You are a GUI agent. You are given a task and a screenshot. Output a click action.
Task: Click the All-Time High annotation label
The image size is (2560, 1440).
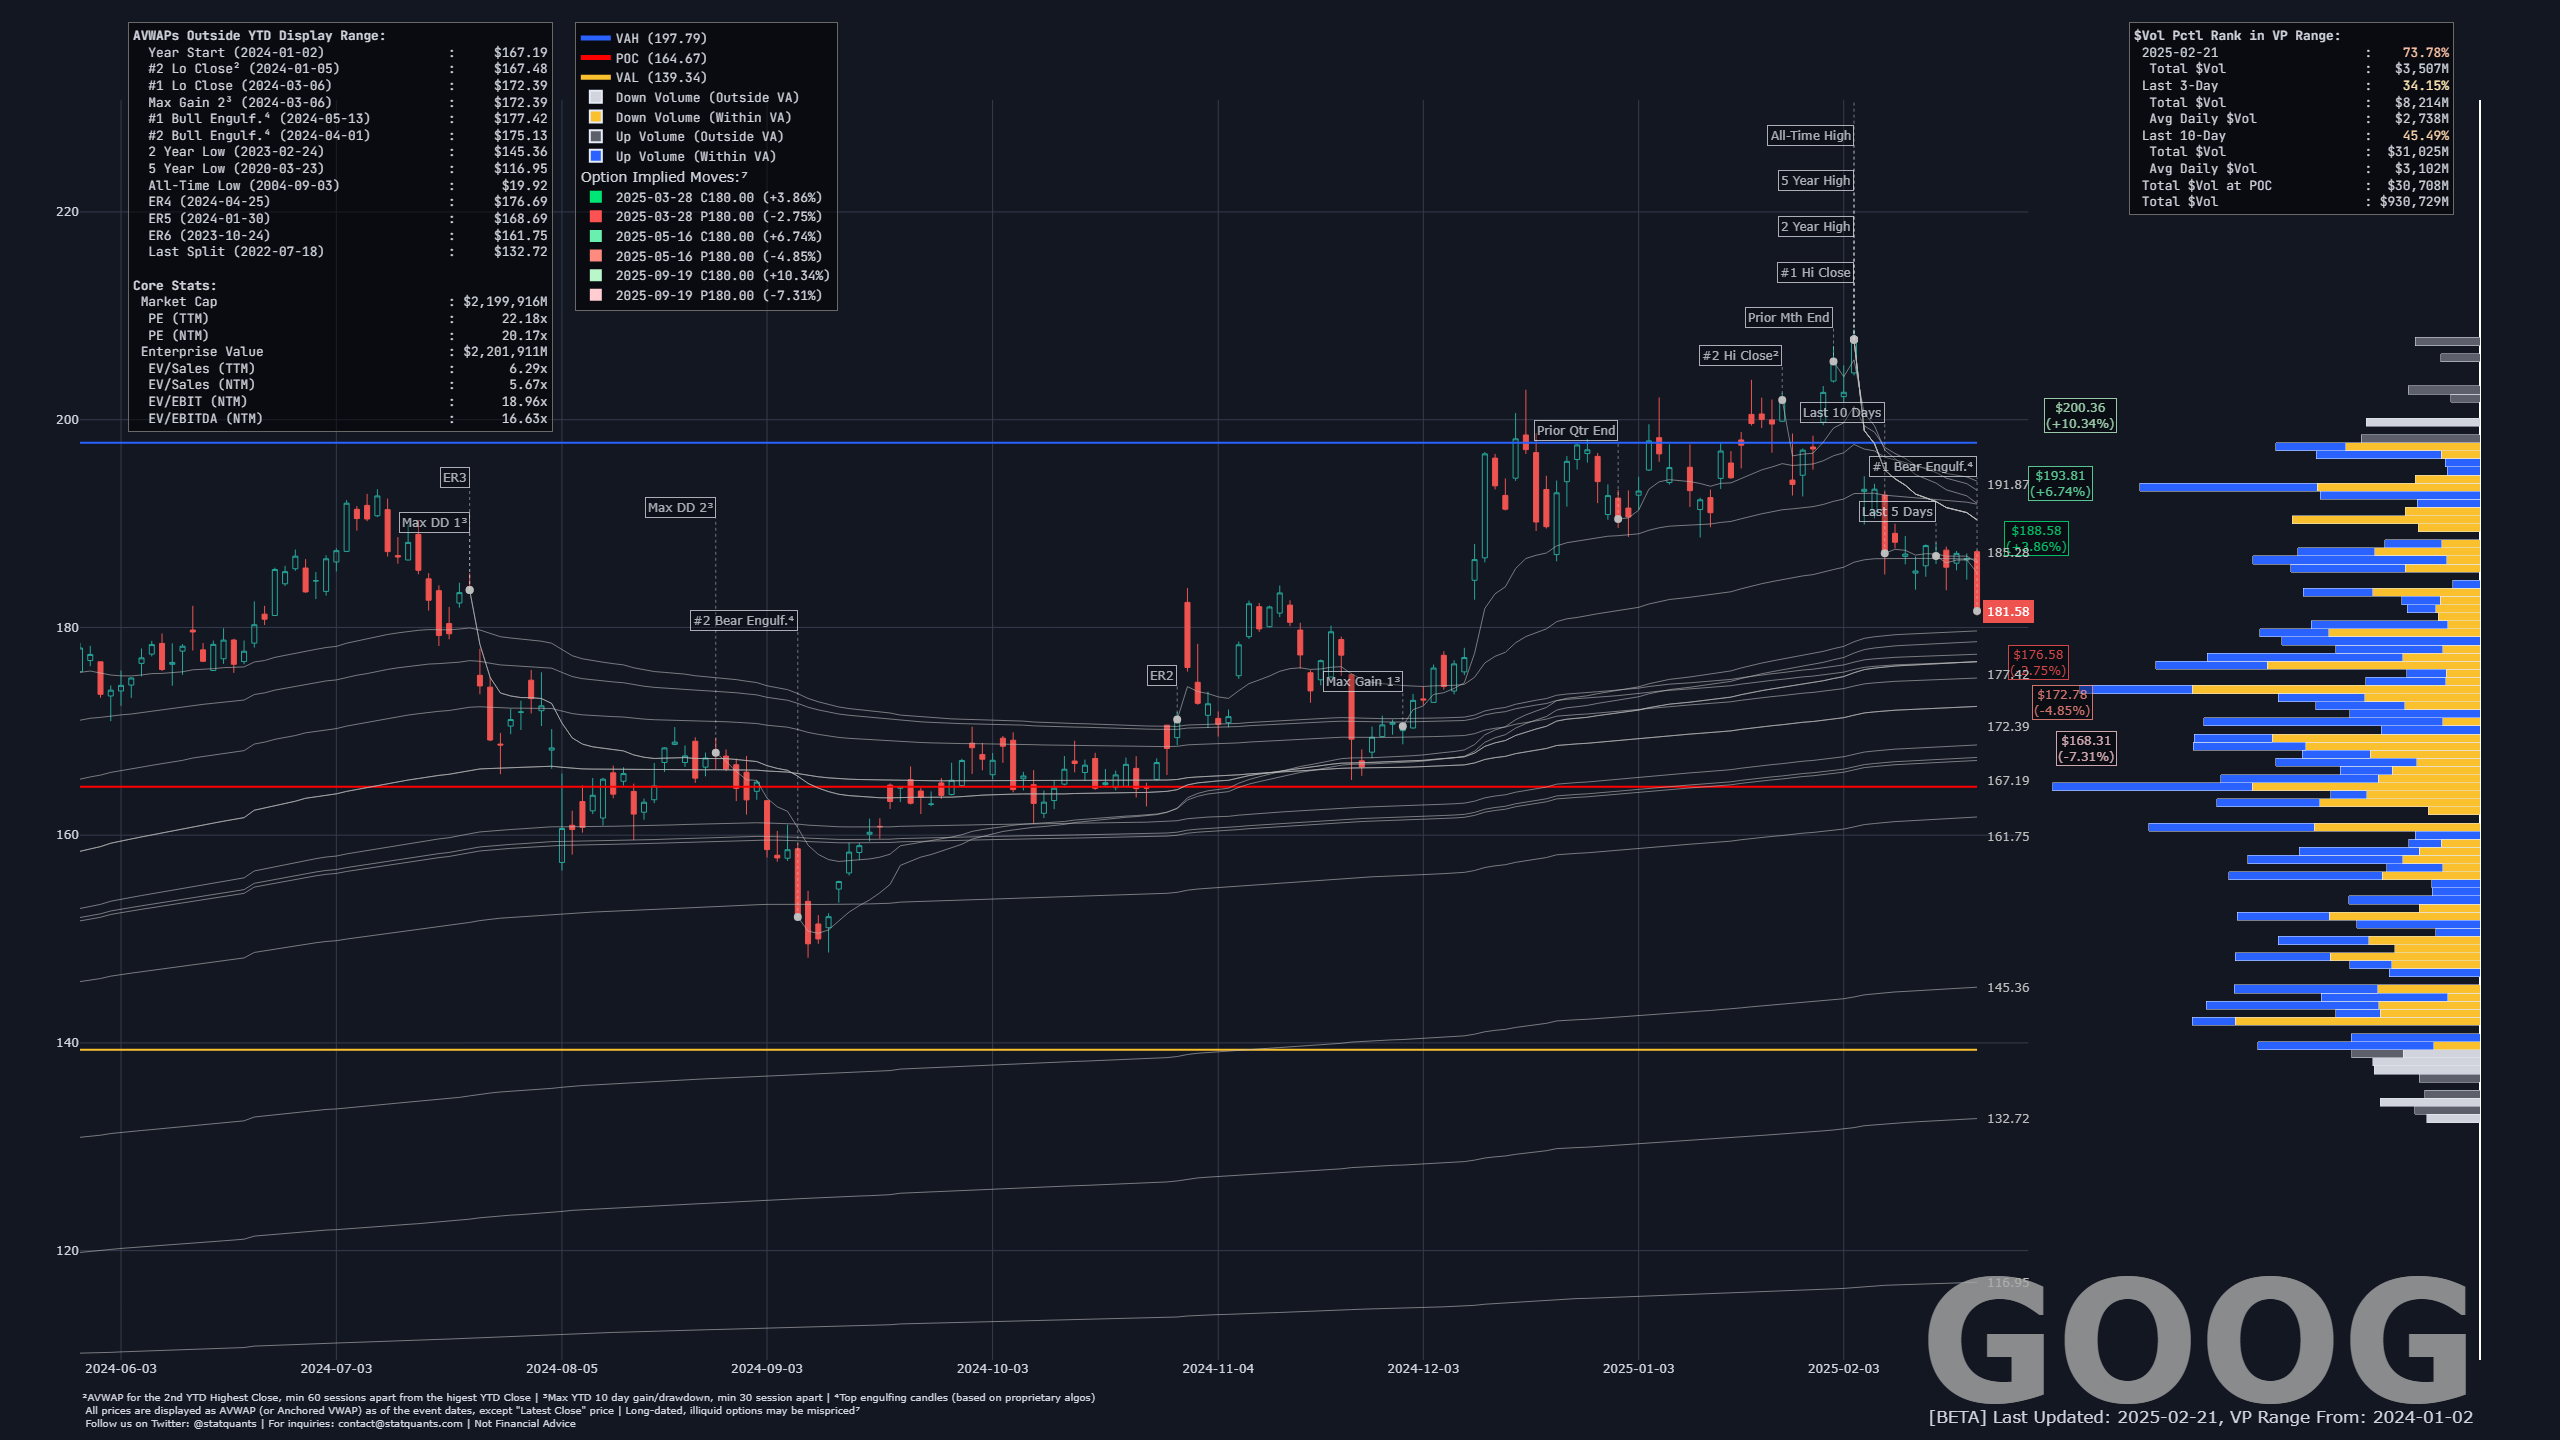[x=1811, y=136]
